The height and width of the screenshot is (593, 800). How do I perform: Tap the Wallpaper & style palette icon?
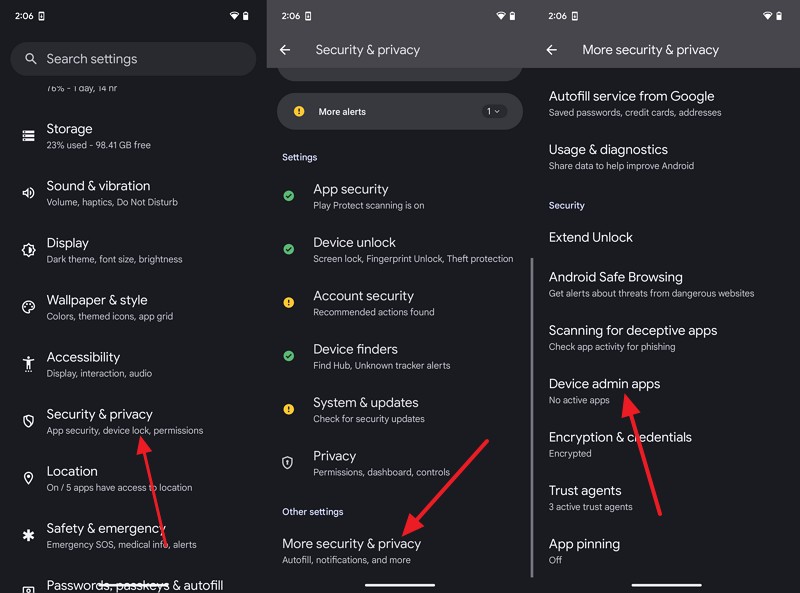point(29,307)
